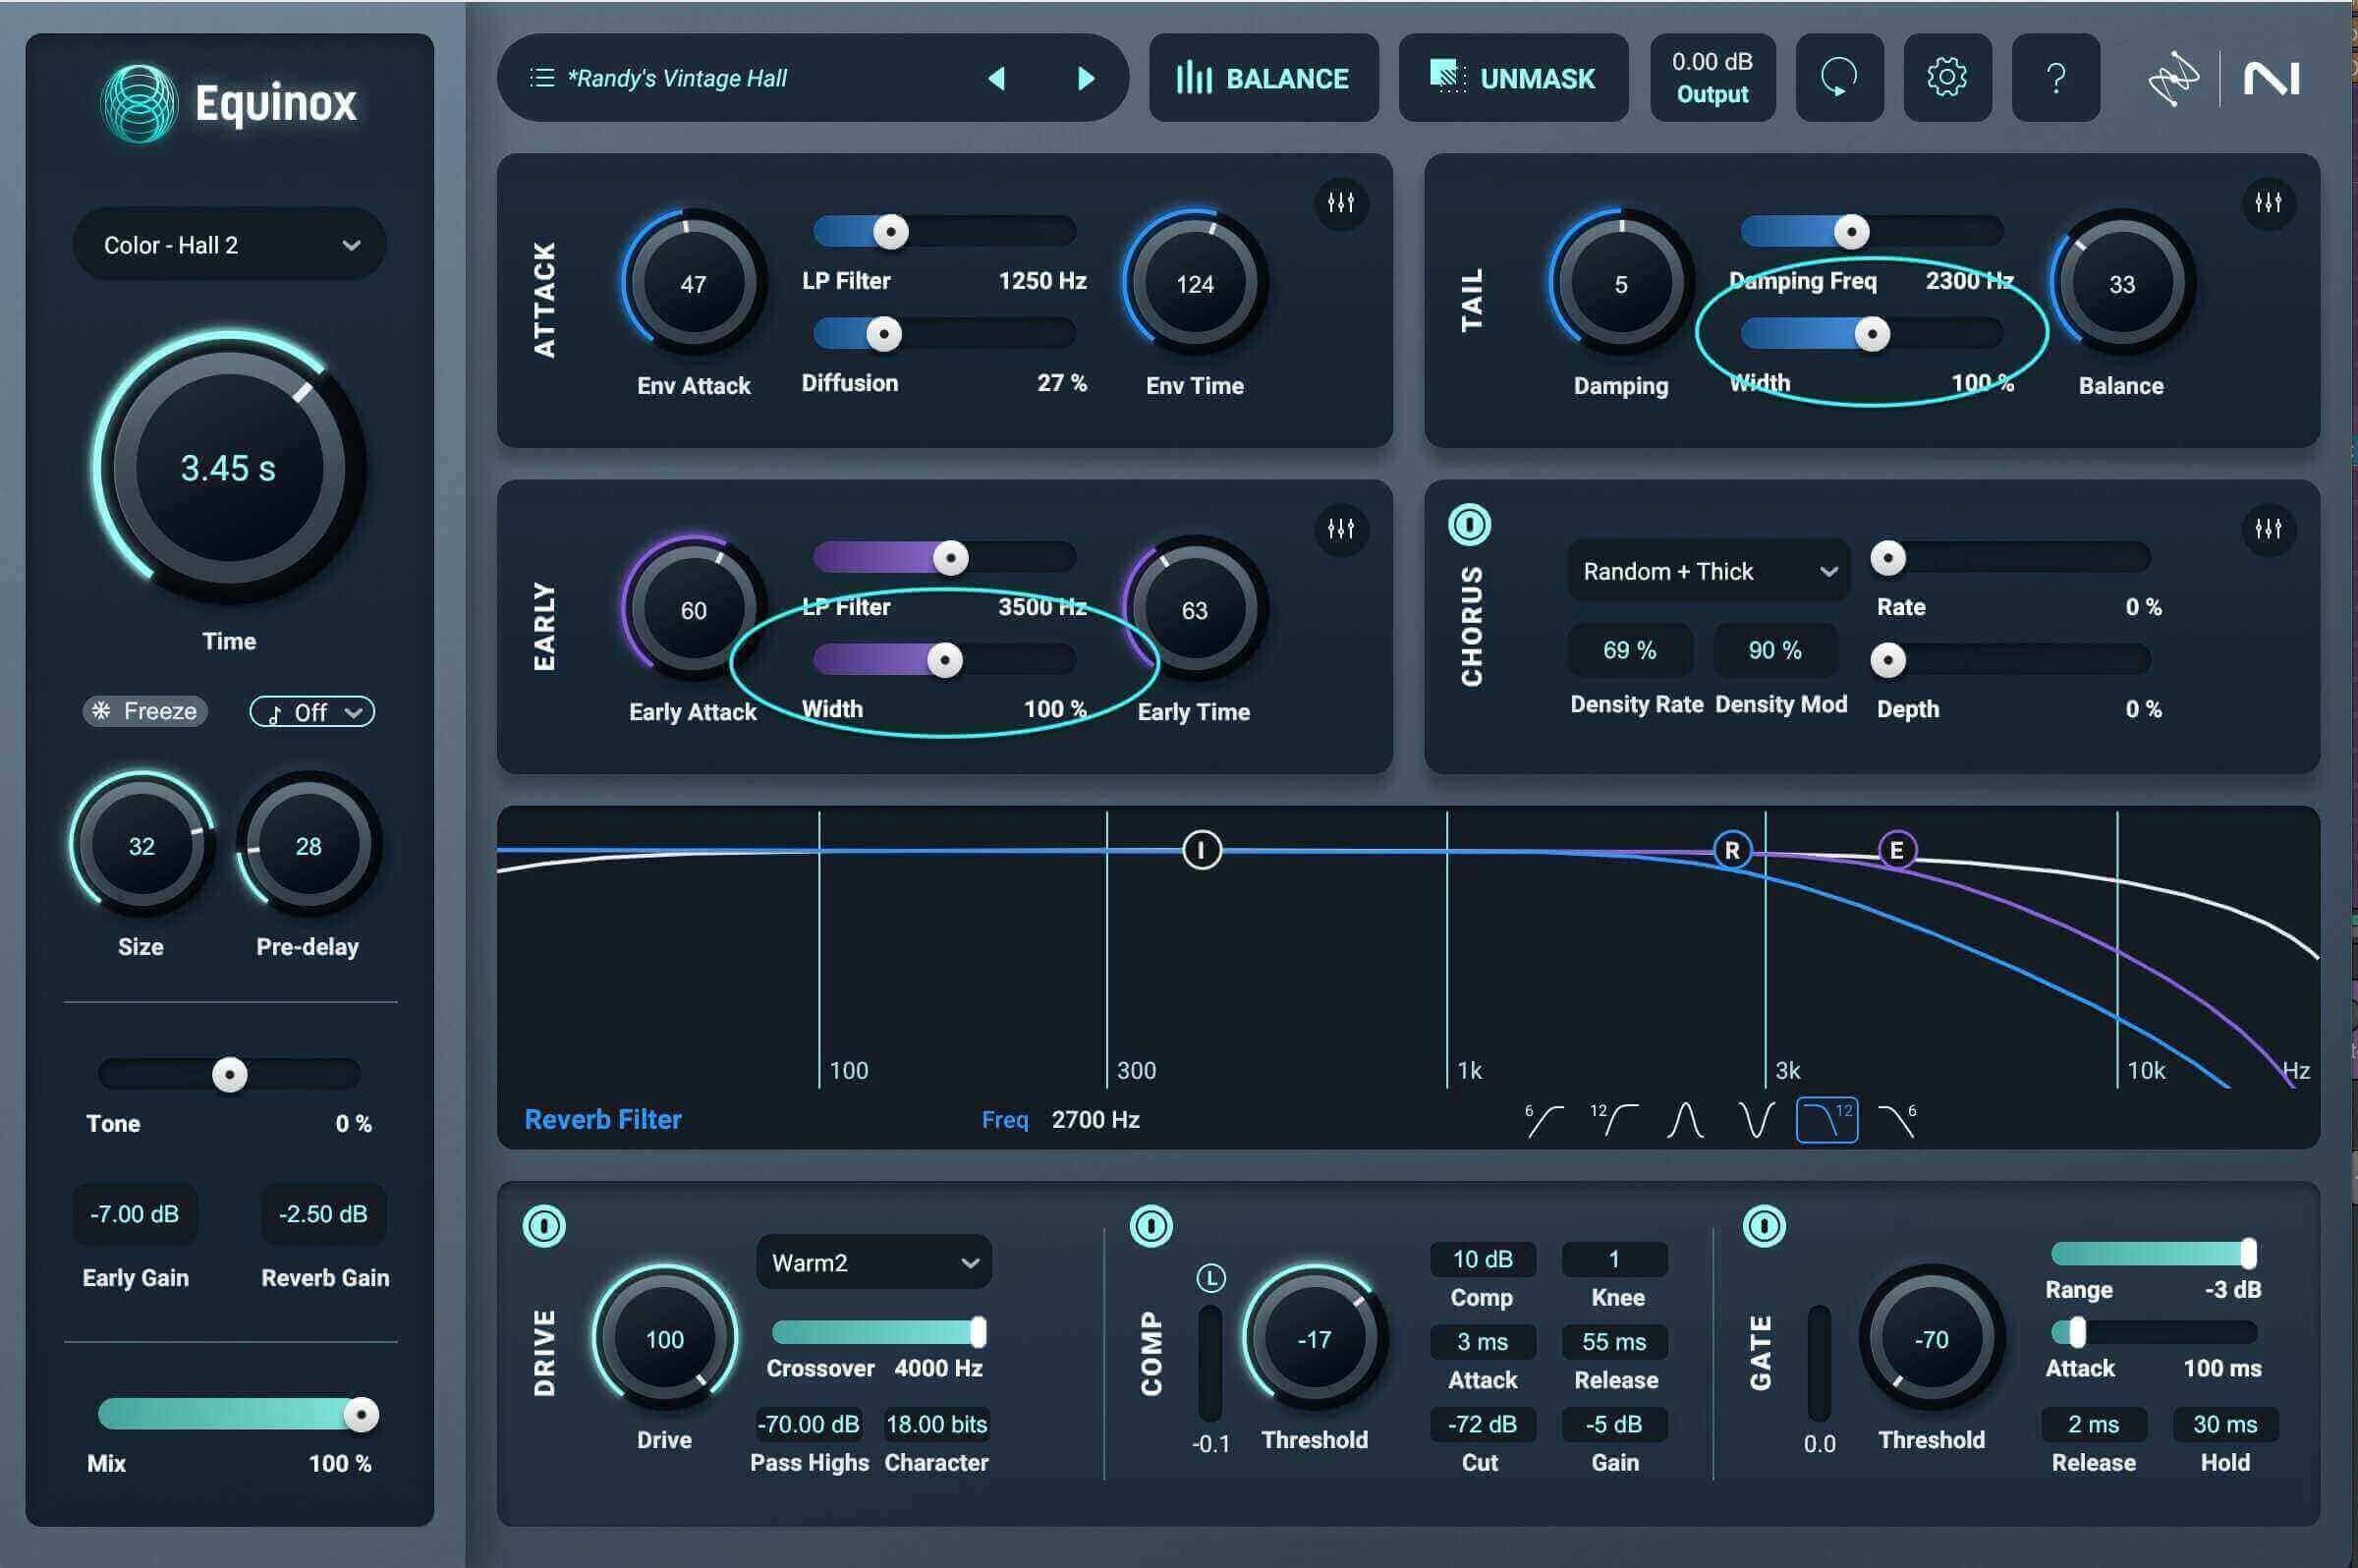This screenshot has width=2358, height=1568.
Task: Click the Gate Hold 30 ms field
Action: click(2225, 1424)
